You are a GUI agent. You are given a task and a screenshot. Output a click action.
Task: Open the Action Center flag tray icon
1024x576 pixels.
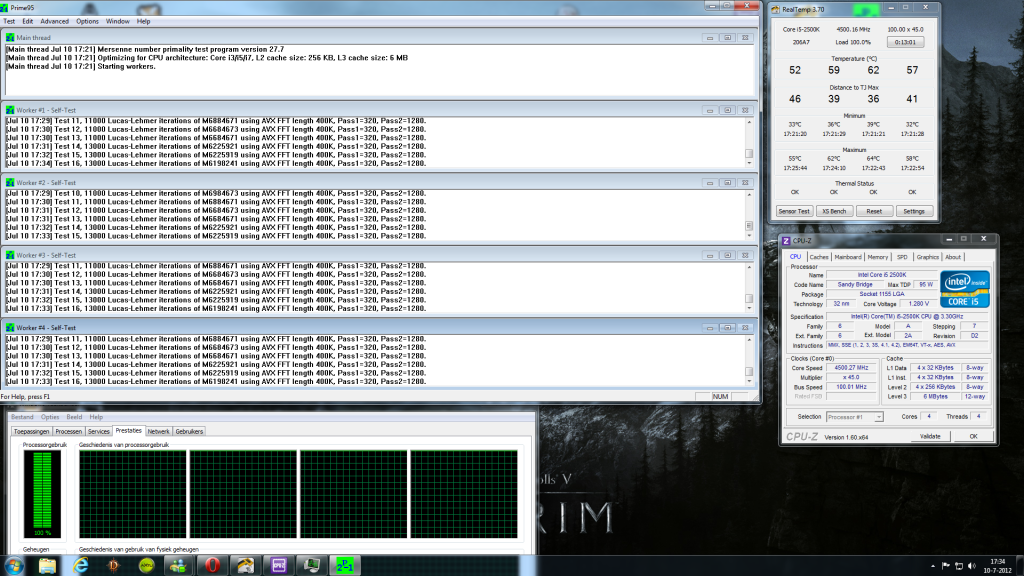[946, 566]
